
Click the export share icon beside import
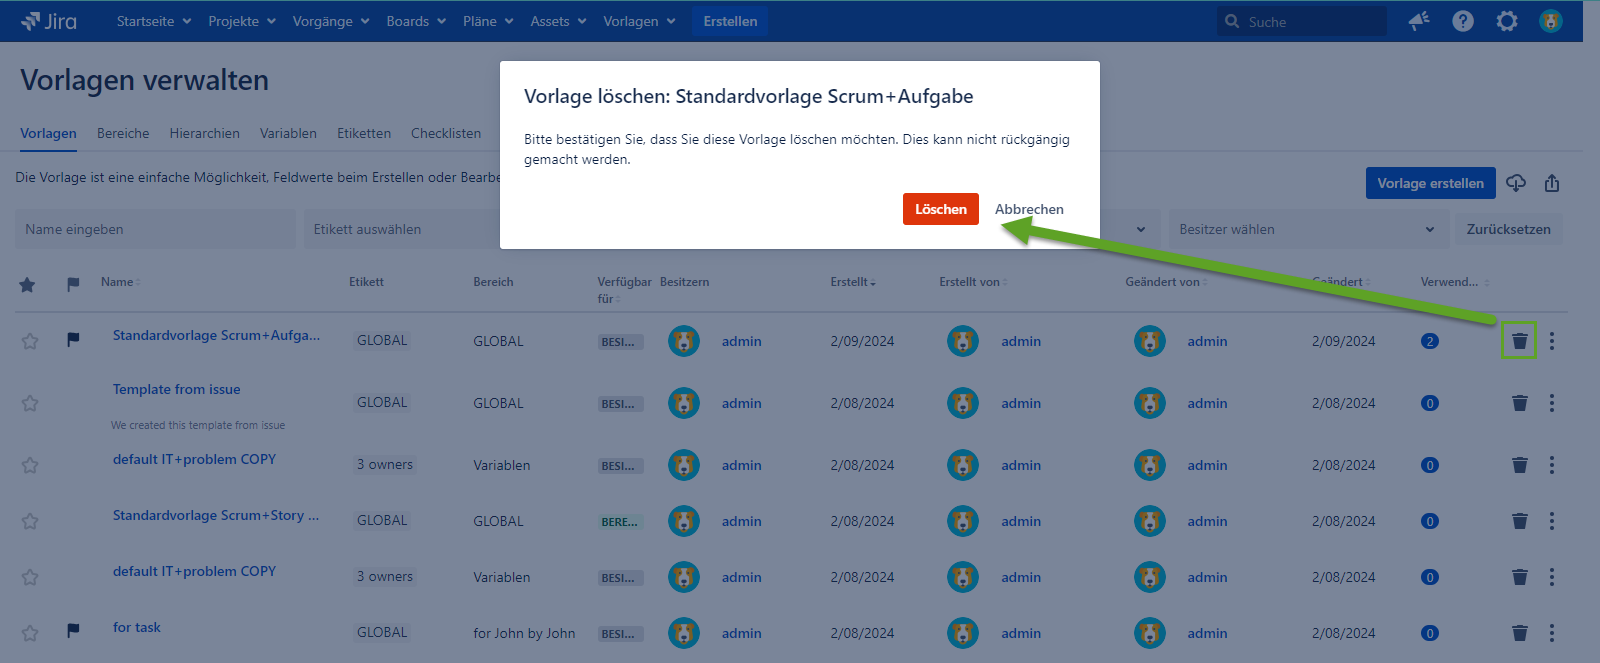coord(1552,183)
